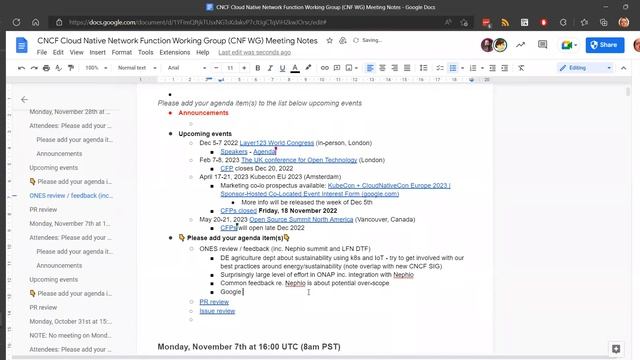Viewport: 640px width, 360px height.
Task: Open Open Source Summit North America link
Action: click(x=301, y=220)
